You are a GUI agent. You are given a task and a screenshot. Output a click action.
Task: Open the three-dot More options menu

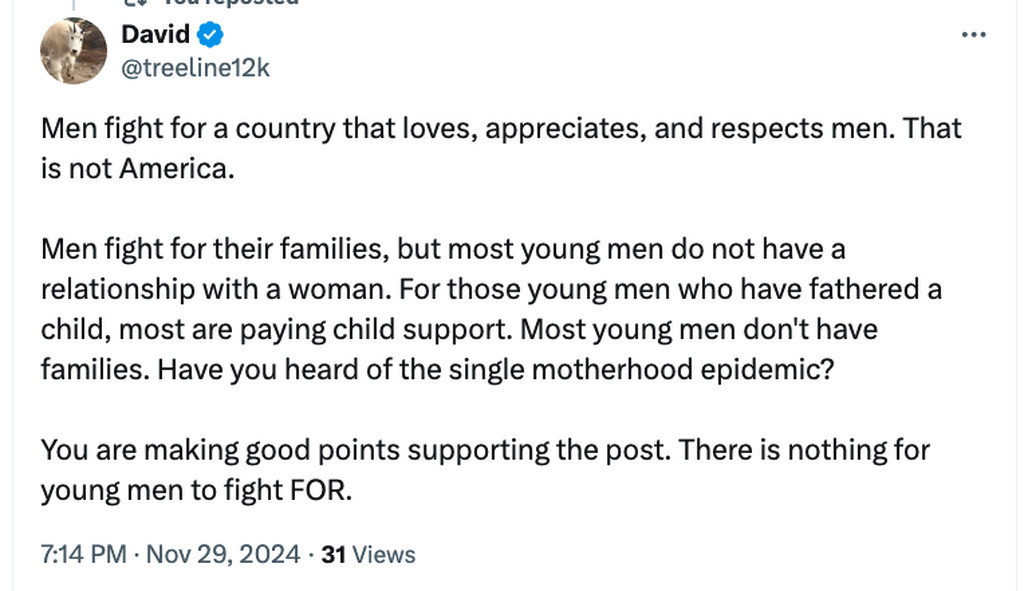click(973, 35)
